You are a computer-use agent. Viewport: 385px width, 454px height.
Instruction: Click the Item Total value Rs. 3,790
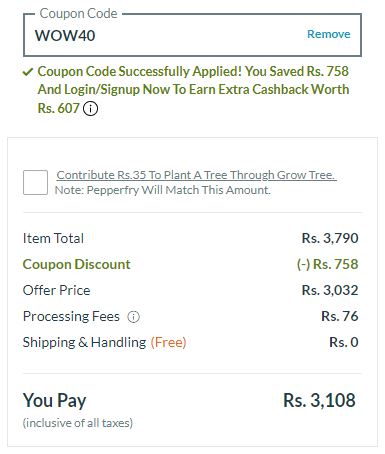point(330,238)
